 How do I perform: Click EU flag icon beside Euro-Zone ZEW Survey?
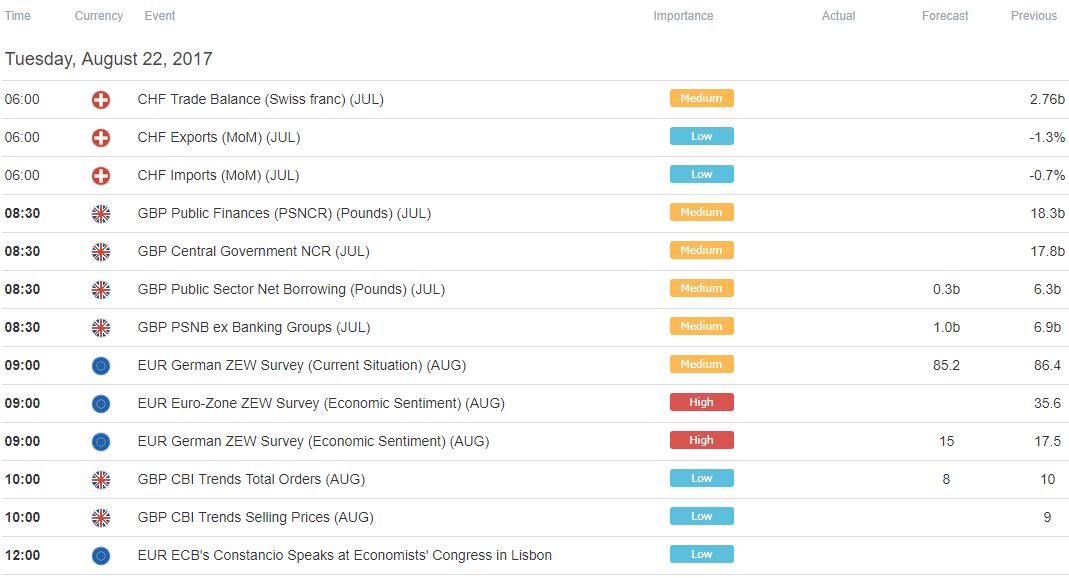tap(101, 404)
